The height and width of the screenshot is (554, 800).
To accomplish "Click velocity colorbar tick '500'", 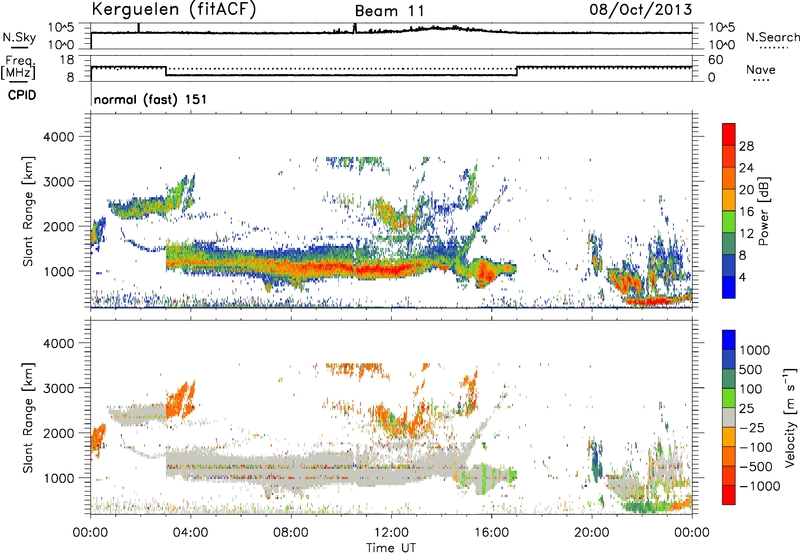I will pos(753,369).
